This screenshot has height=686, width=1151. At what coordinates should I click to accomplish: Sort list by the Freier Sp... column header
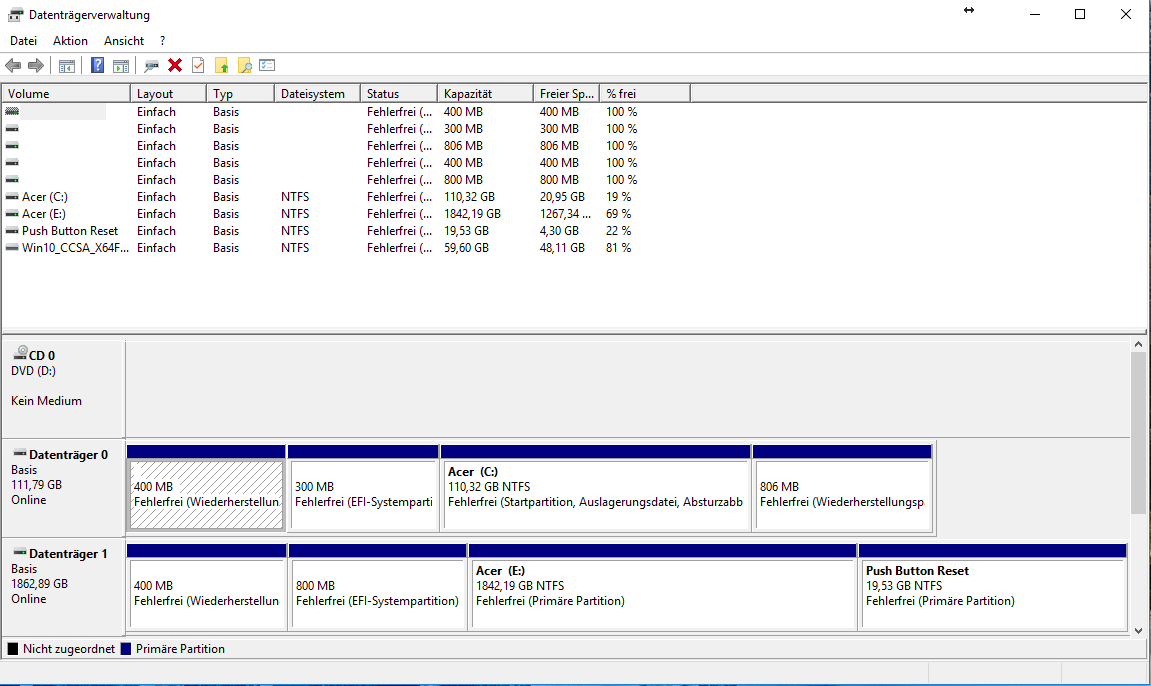click(x=566, y=94)
